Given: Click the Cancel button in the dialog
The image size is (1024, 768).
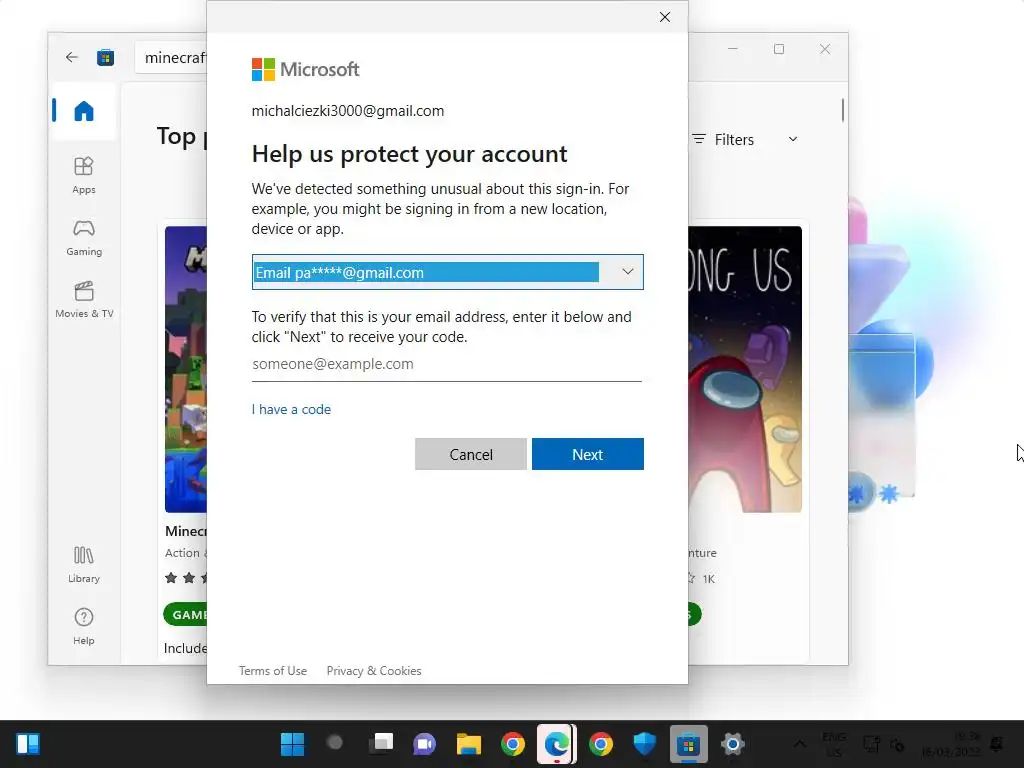Looking at the screenshot, I should pos(471,454).
